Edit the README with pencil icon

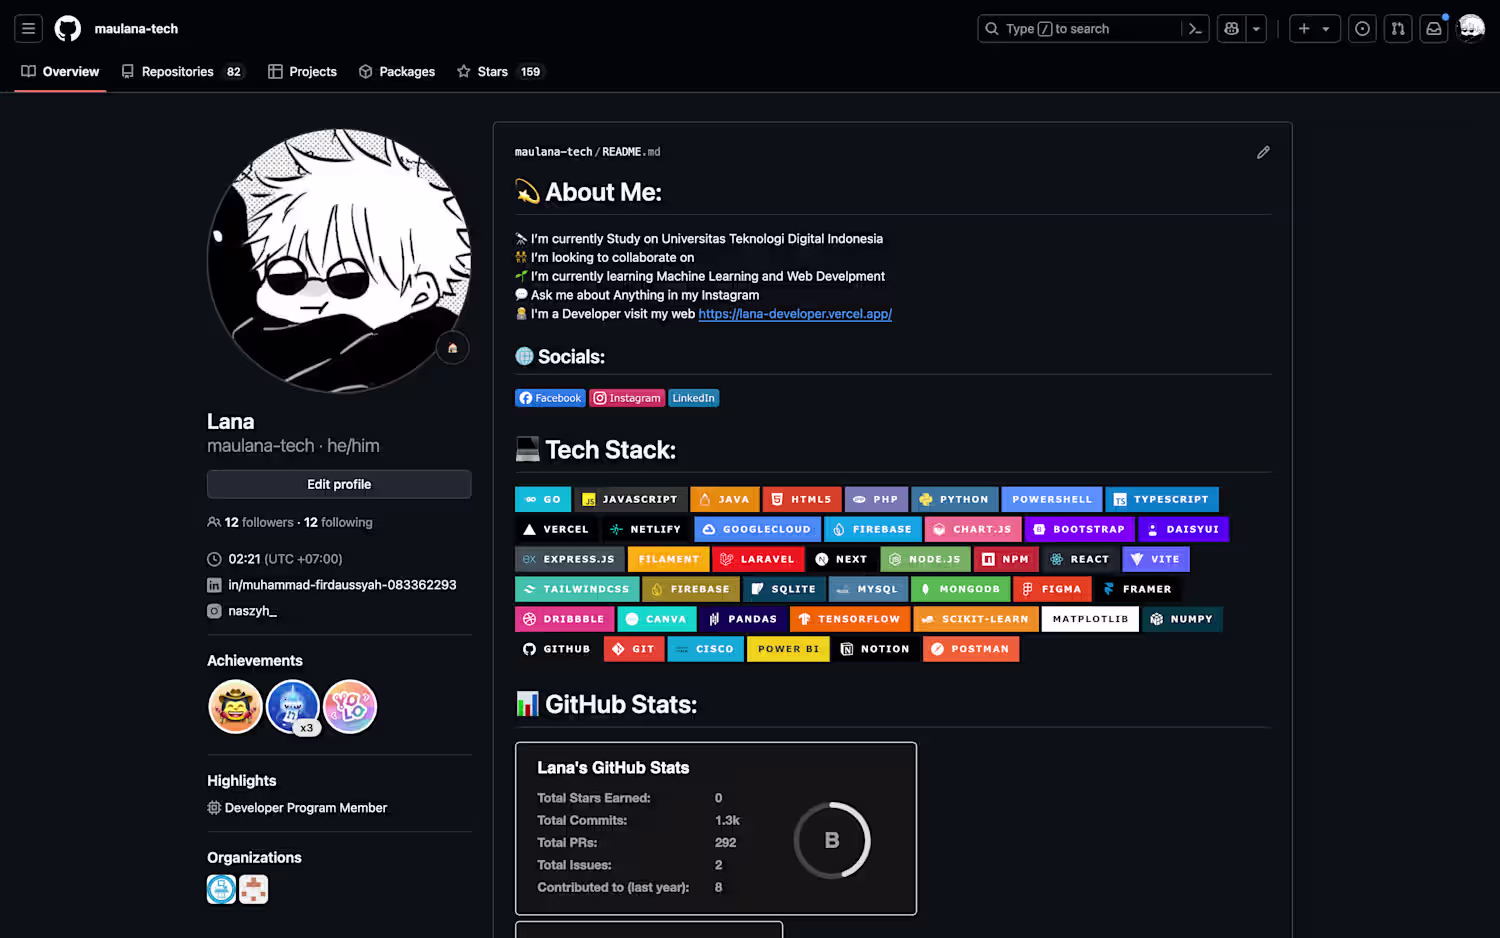(1263, 152)
